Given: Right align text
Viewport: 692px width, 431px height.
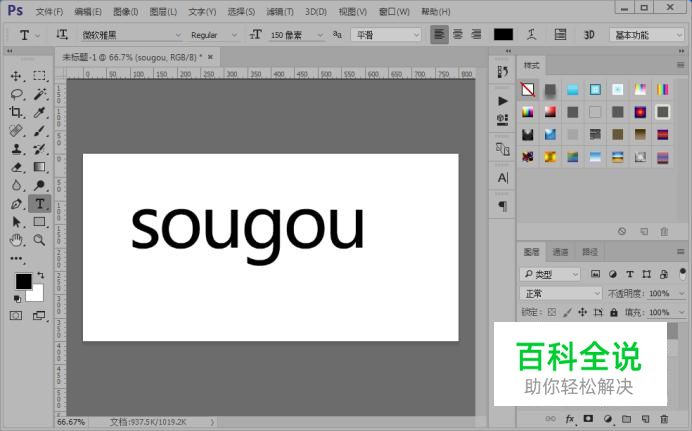Looking at the screenshot, I should 476,34.
